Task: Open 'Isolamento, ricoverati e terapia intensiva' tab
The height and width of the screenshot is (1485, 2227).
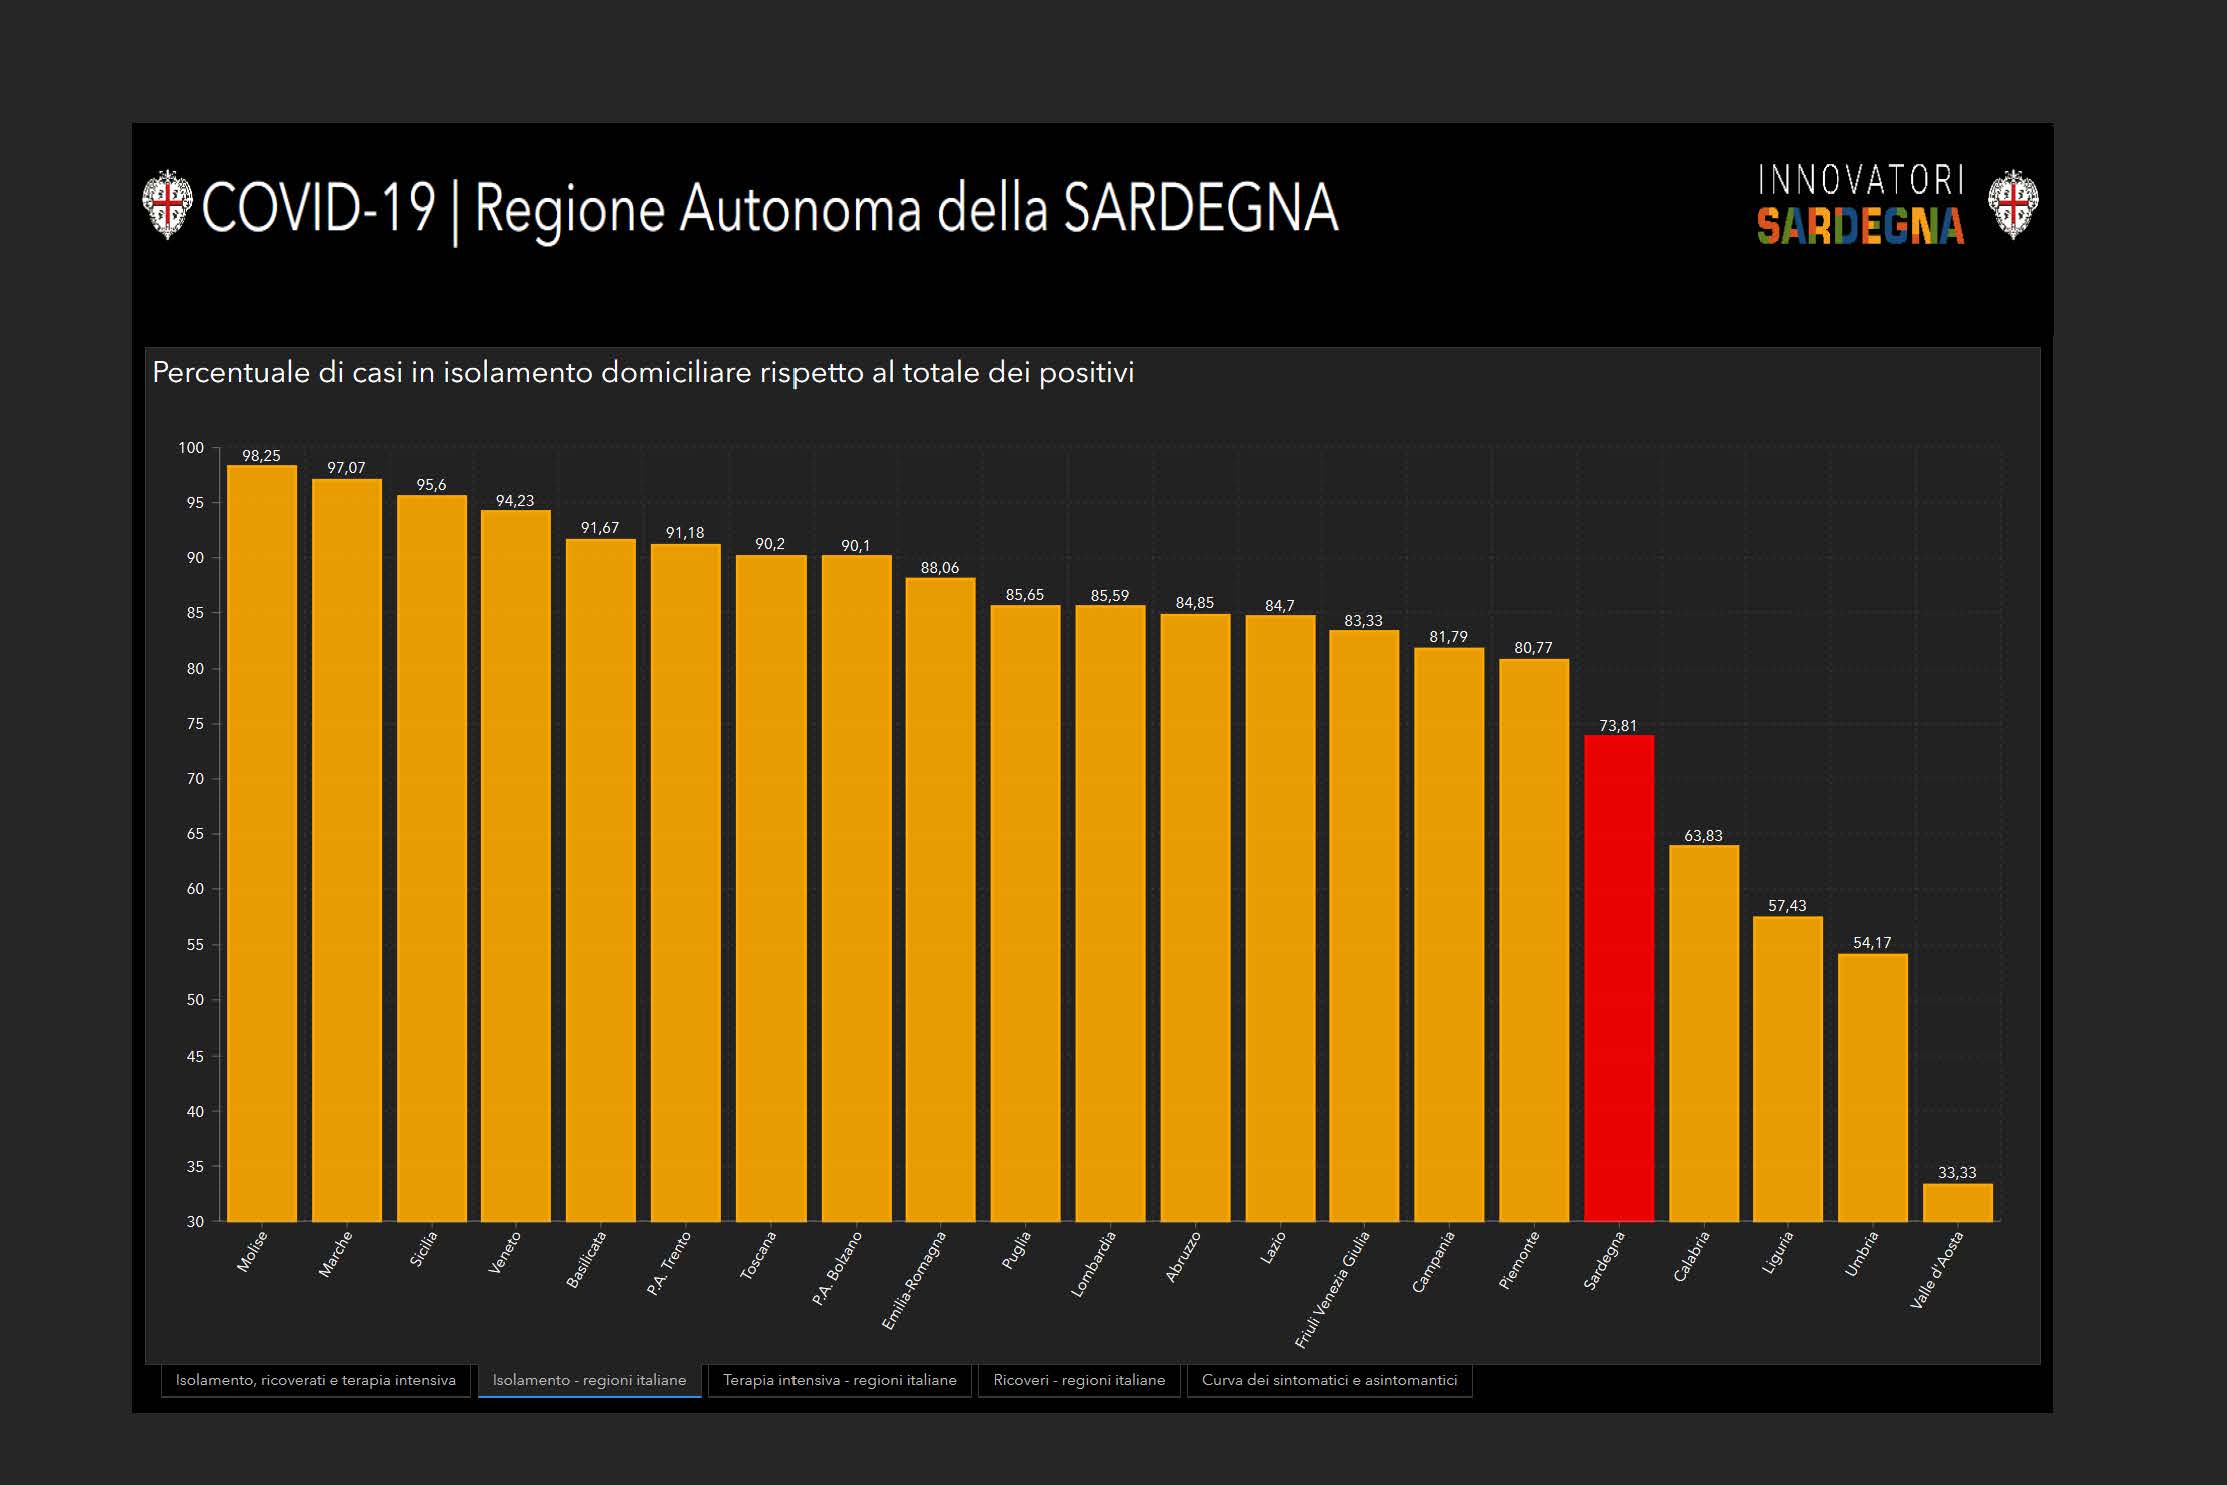Action: point(315,1380)
